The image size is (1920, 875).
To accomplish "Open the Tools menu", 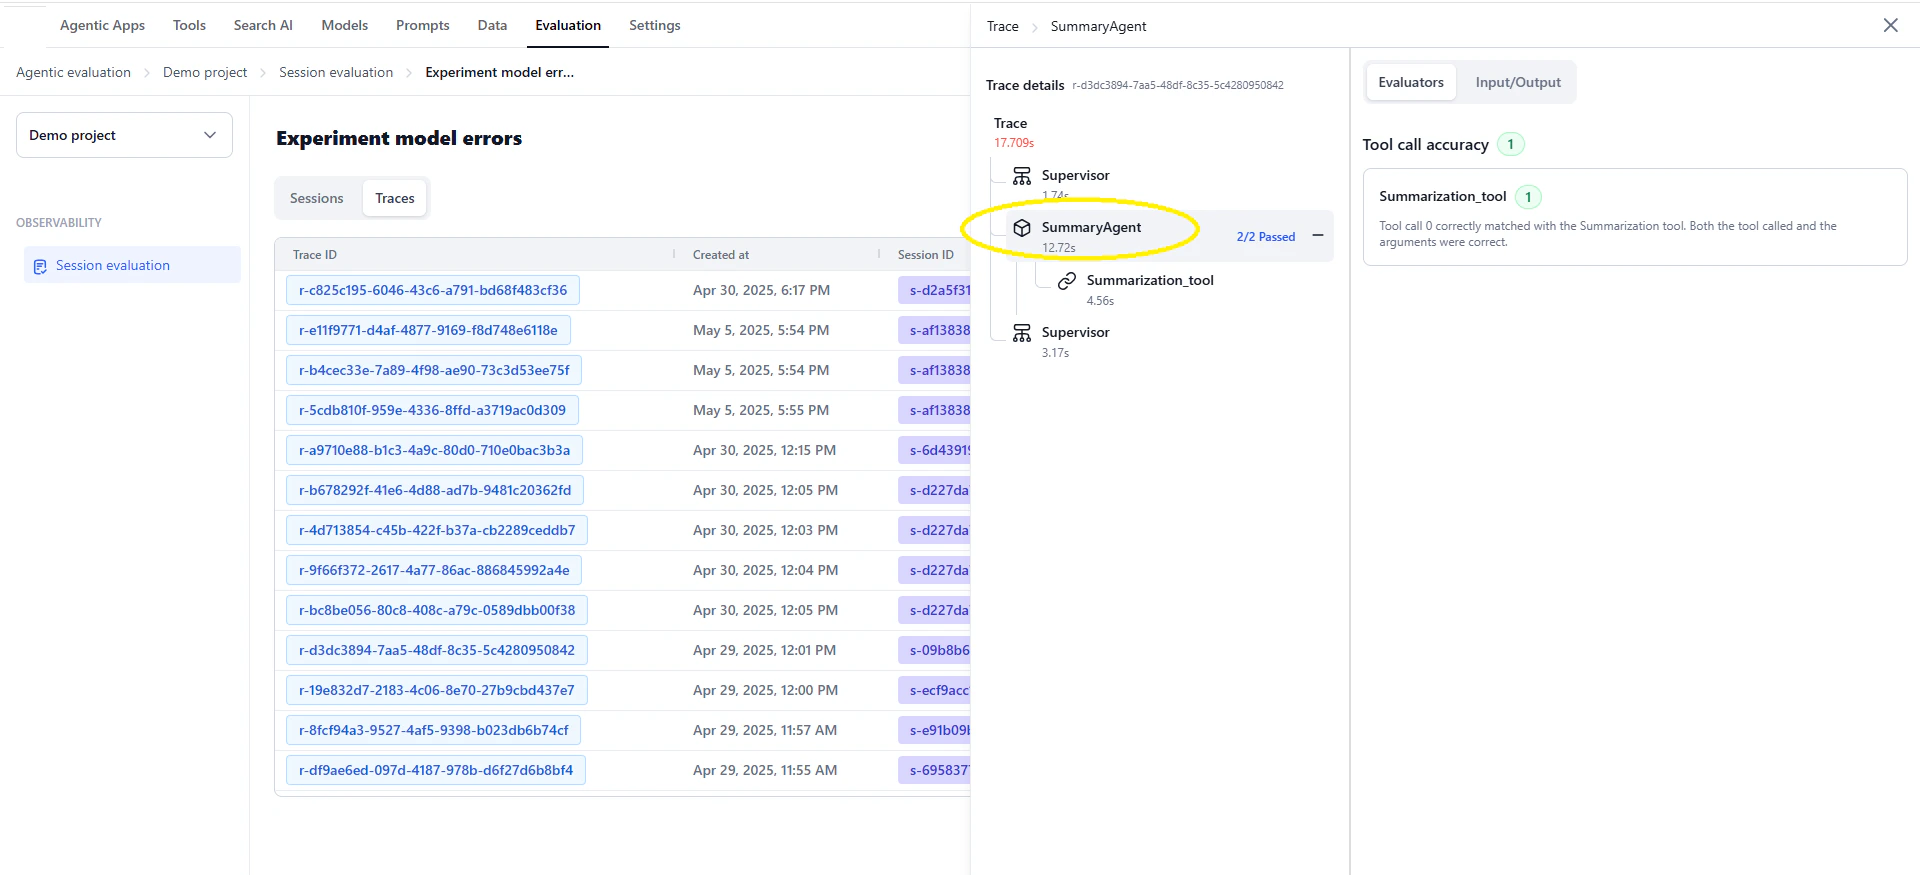I will click(189, 25).
